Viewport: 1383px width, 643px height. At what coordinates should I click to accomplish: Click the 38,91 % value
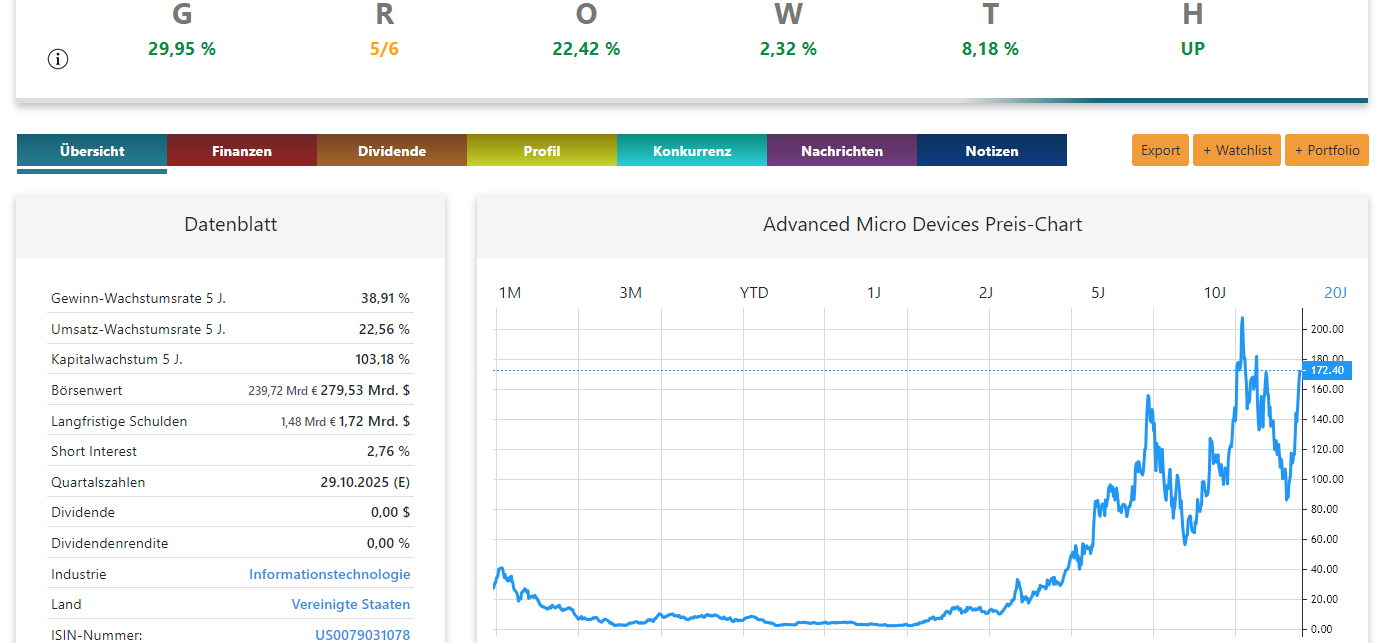click(385, 298)
